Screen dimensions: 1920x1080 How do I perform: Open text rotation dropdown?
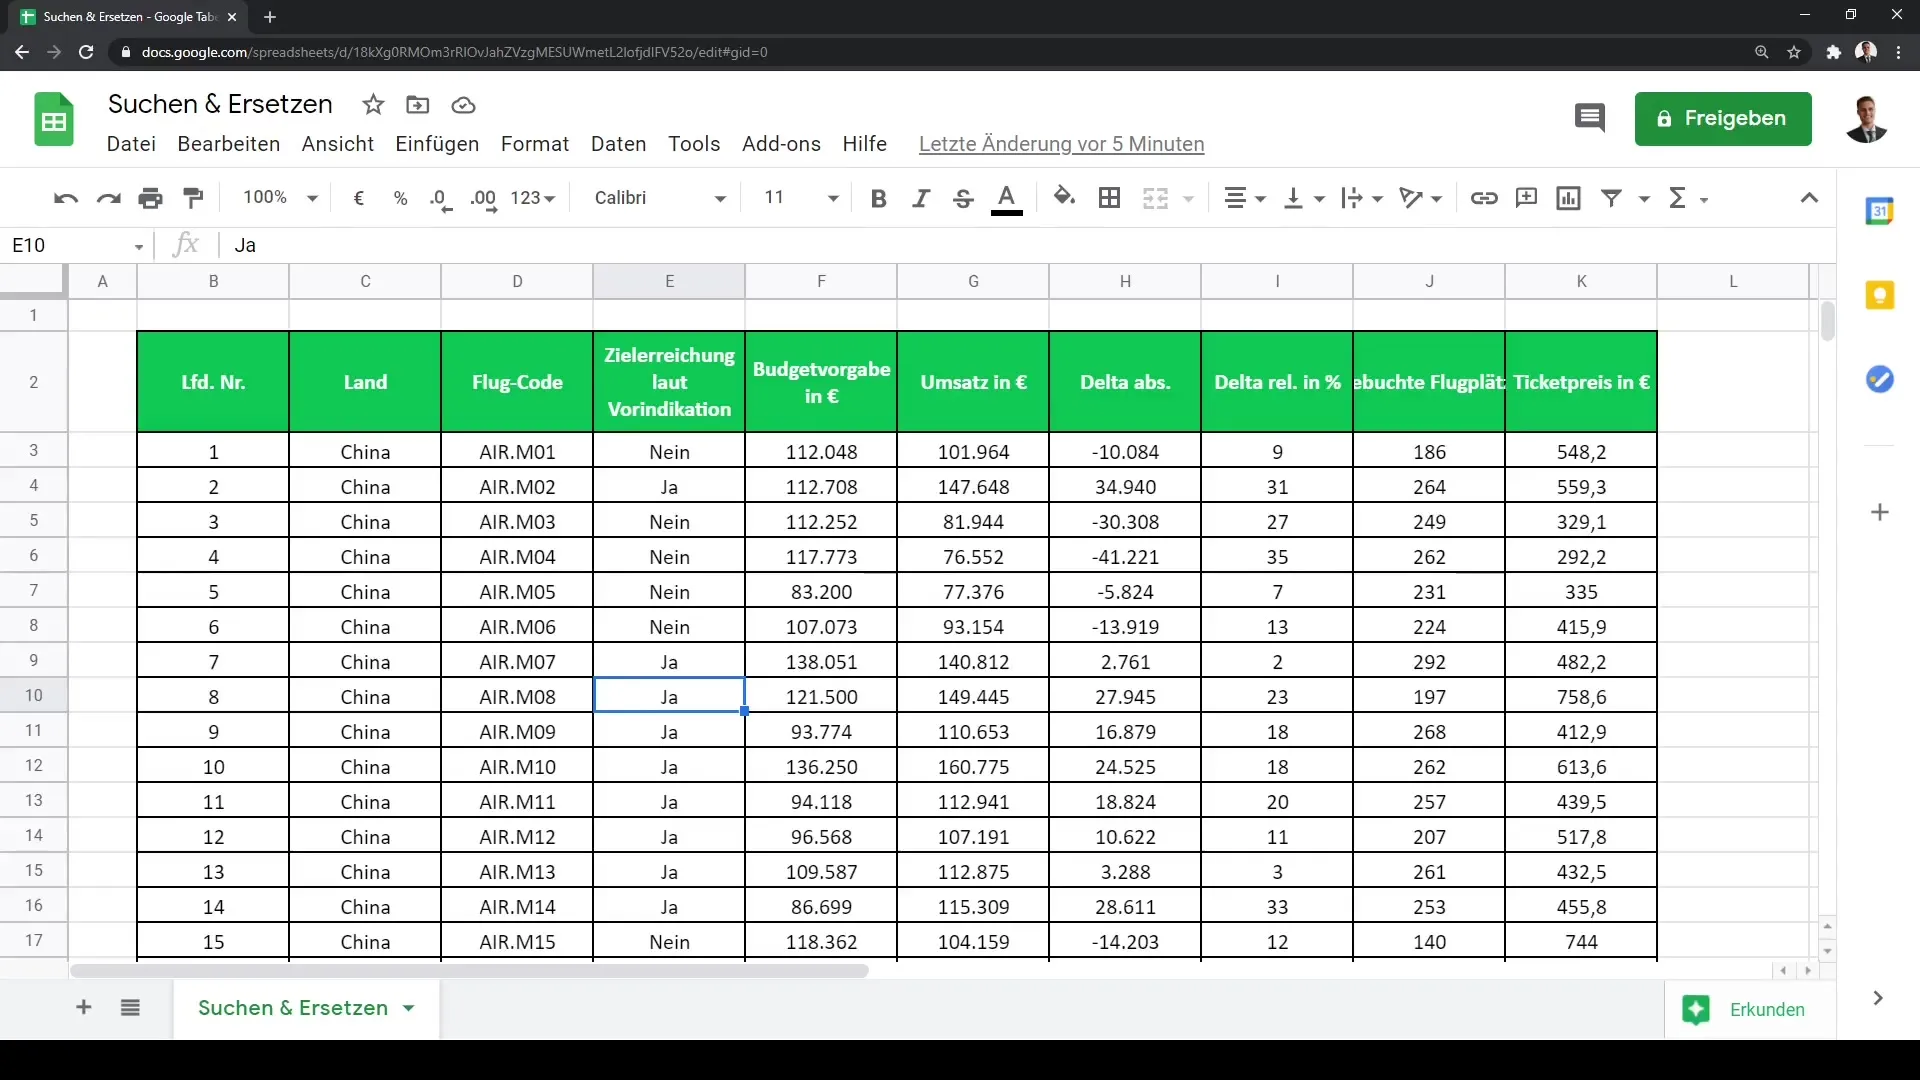pyautogui.click(x=1420, y=198)
